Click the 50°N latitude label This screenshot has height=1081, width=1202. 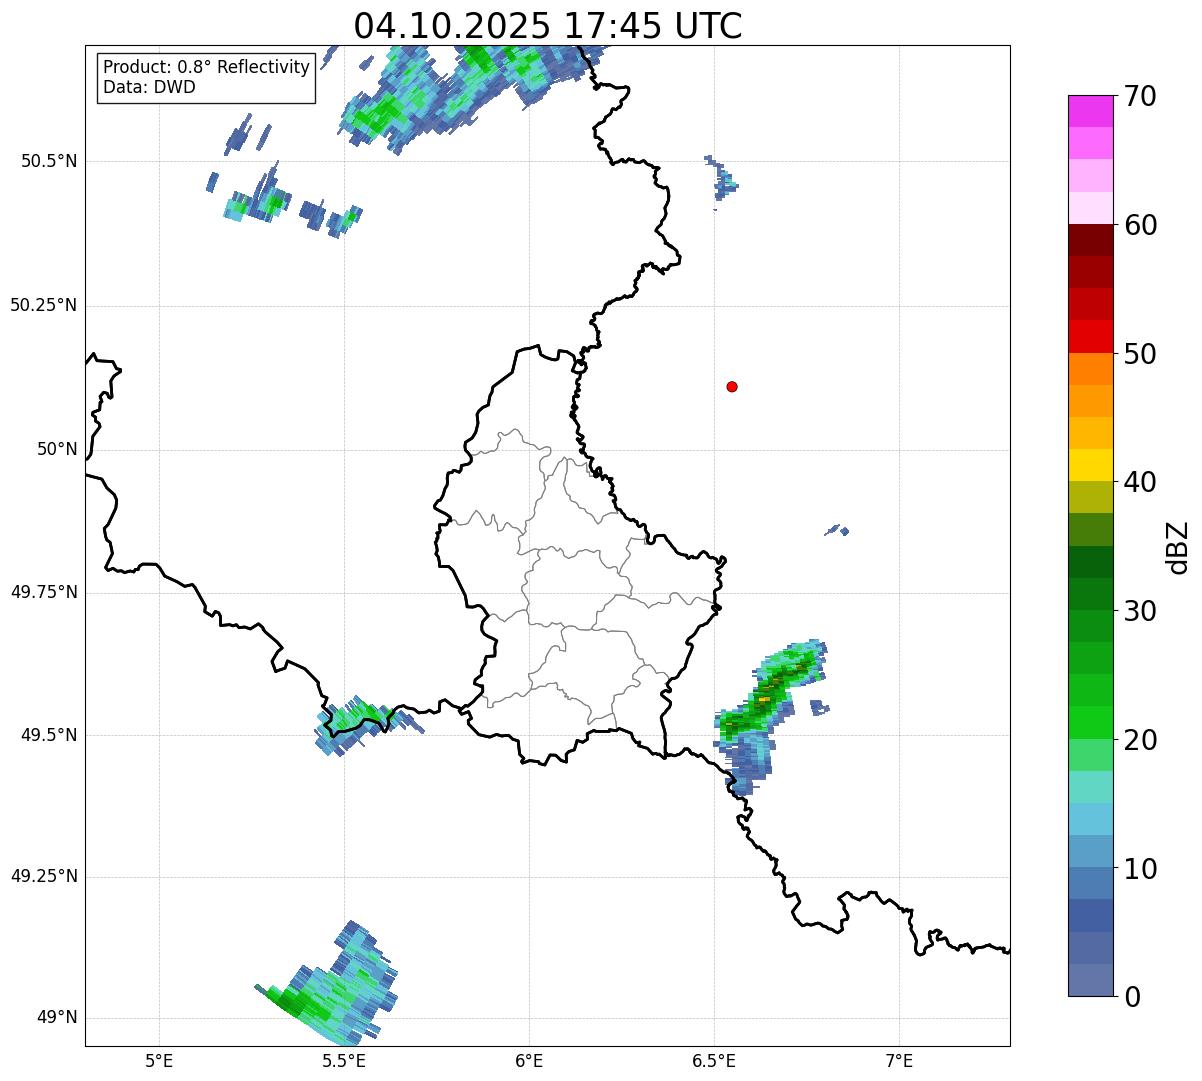pos(57,449)
